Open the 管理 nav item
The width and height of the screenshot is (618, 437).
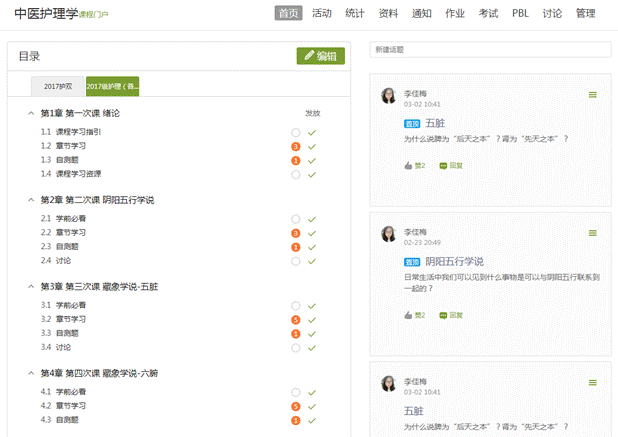pos(585,13)
